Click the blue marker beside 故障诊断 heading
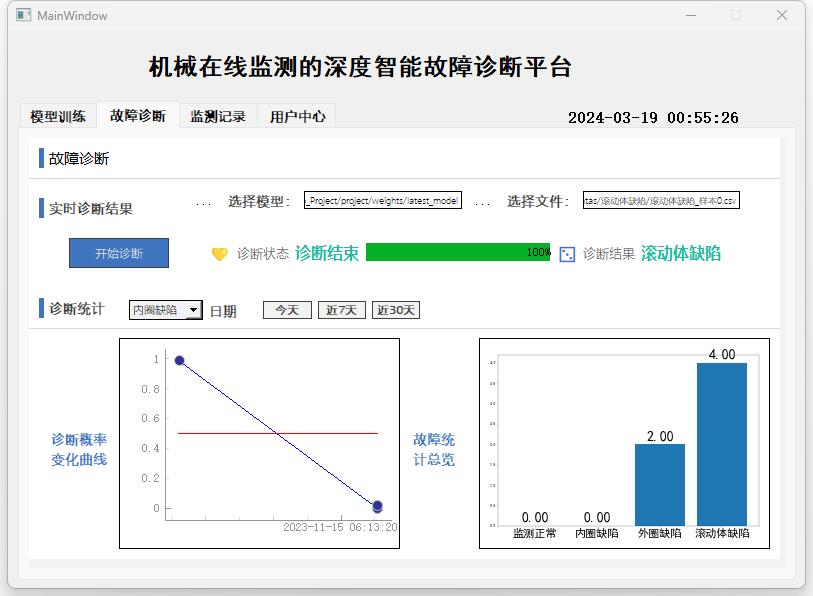813x596 pixels. [41, 158]
